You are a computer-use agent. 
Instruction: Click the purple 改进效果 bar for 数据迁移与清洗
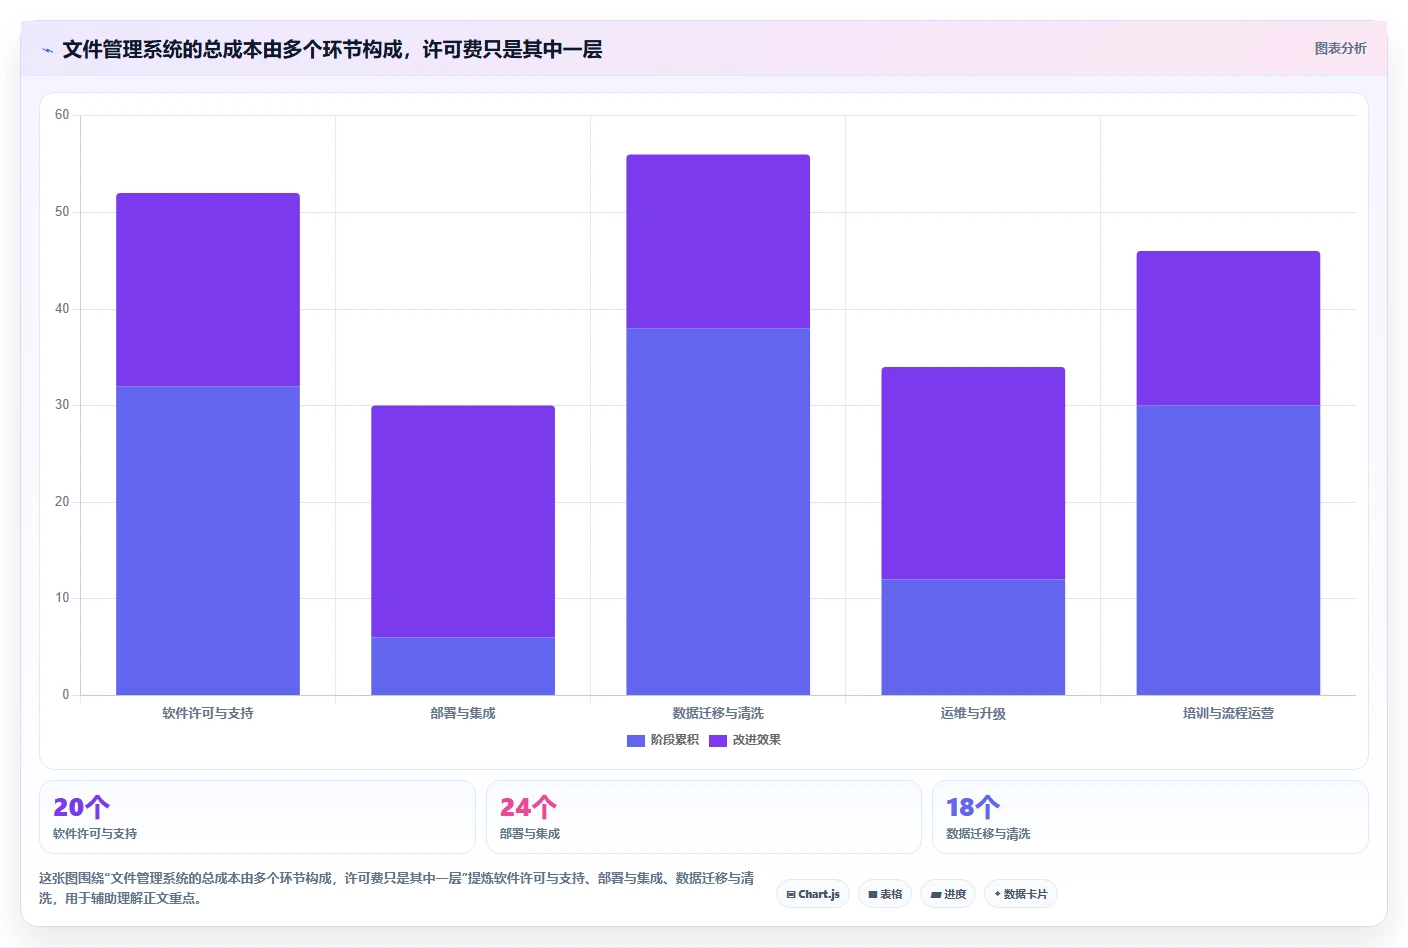(x=718, y=241)
